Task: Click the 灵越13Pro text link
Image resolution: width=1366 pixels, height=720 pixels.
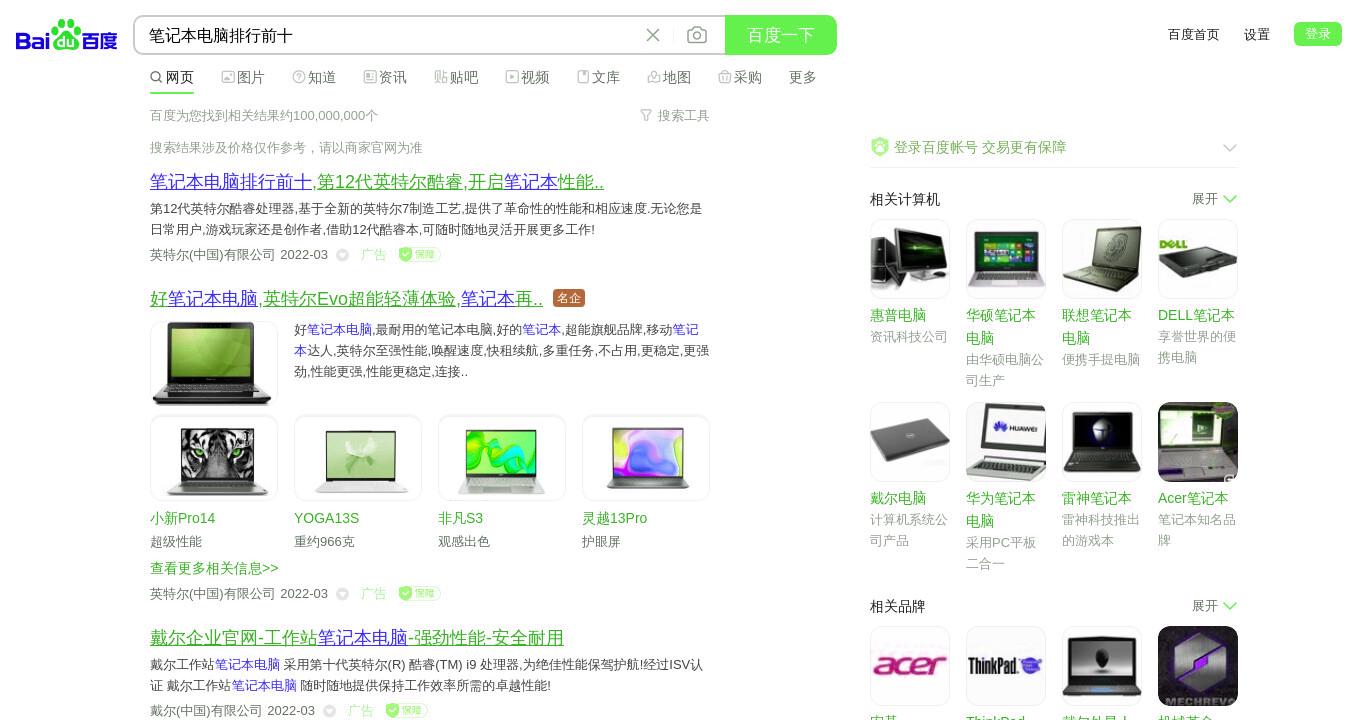Action: pyautogui.click(x=614, y=518)
